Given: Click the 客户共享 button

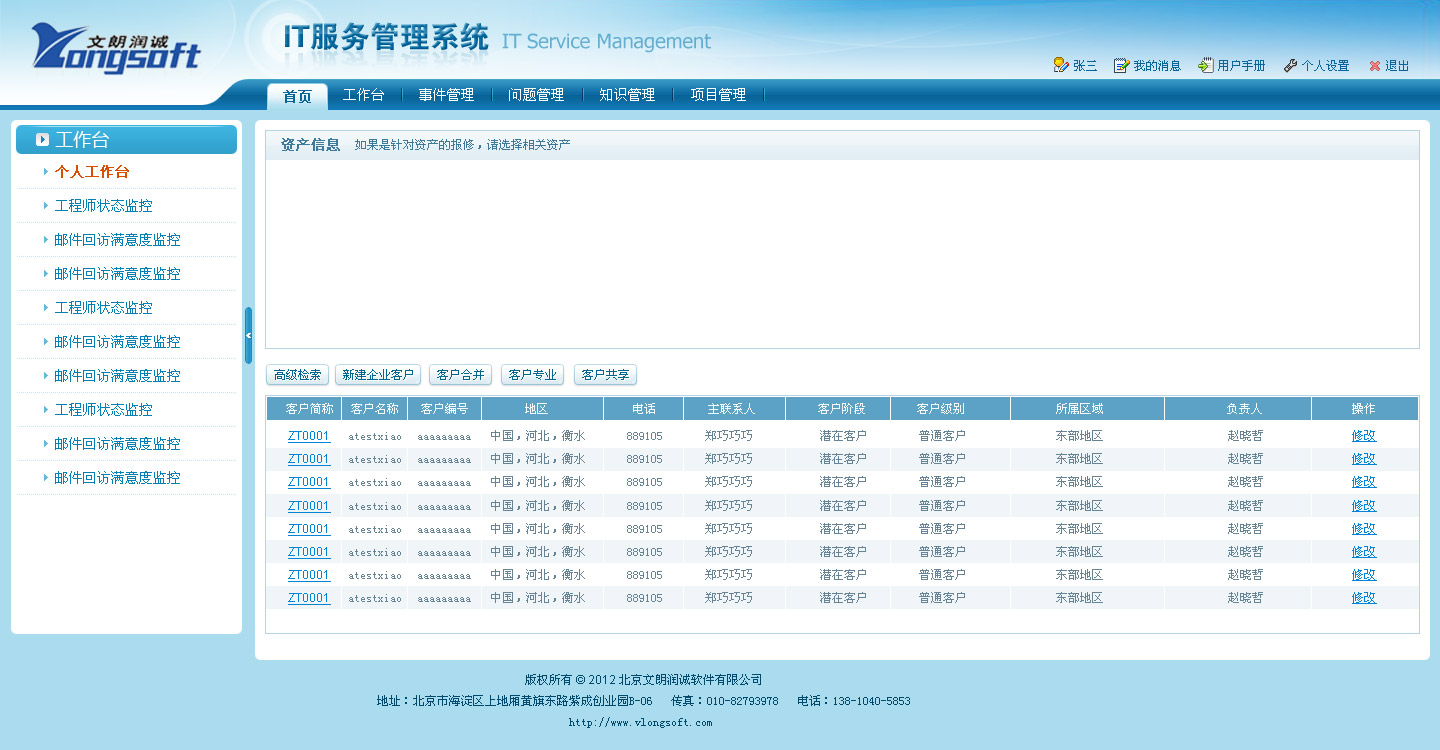Looking at the screenshot, I should pos(605,375).
